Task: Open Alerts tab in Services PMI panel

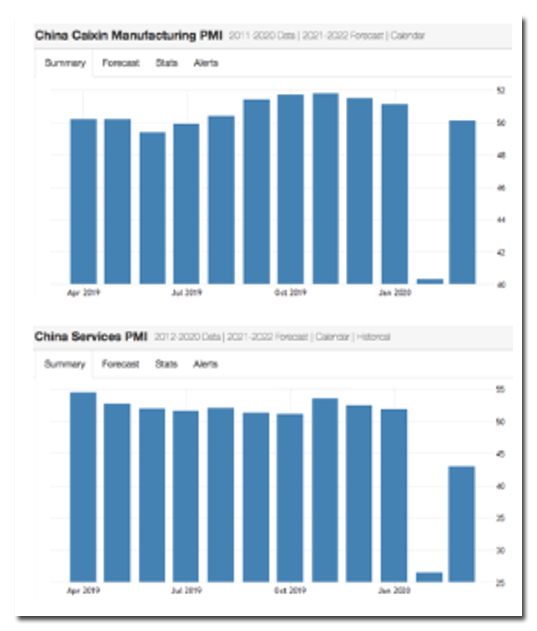Action: pyautogui.click(x=205, y=364)
